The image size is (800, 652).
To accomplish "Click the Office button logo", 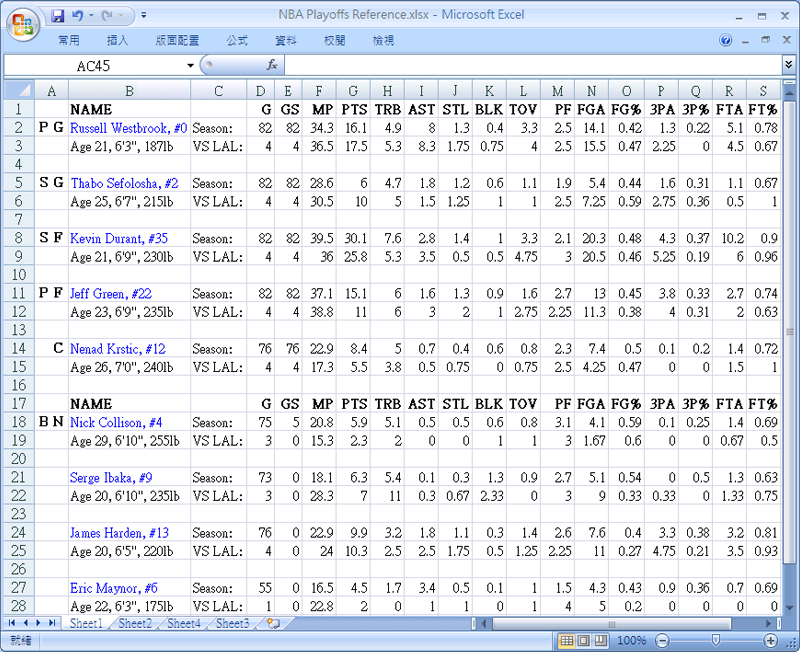I will tap(23, 23).
